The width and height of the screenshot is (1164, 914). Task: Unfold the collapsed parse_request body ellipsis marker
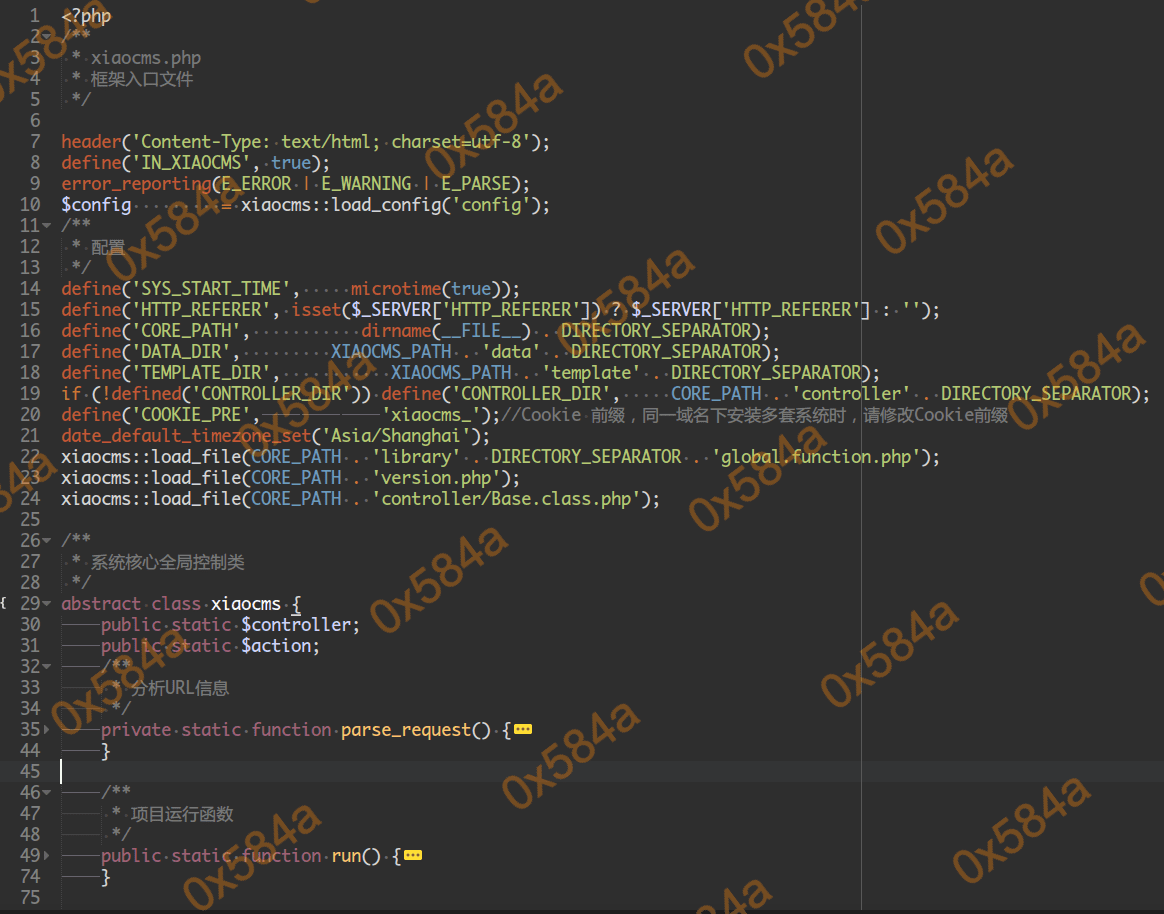pos(522,730)
